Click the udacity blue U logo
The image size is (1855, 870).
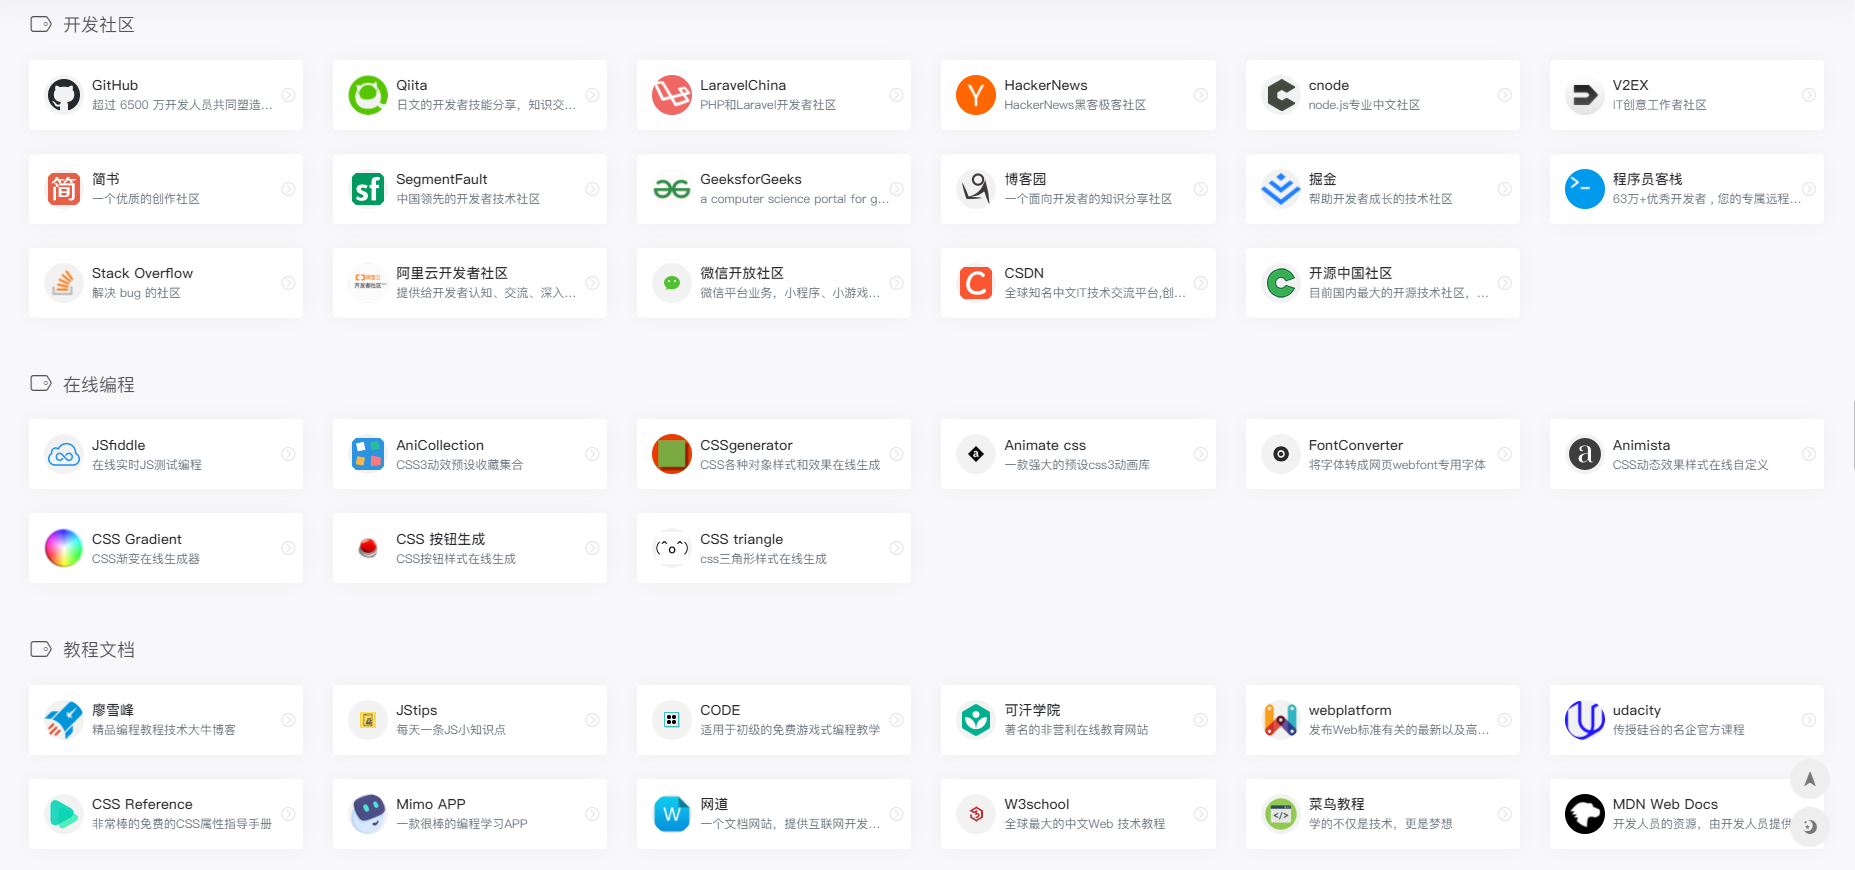(x=1584, y=720)
